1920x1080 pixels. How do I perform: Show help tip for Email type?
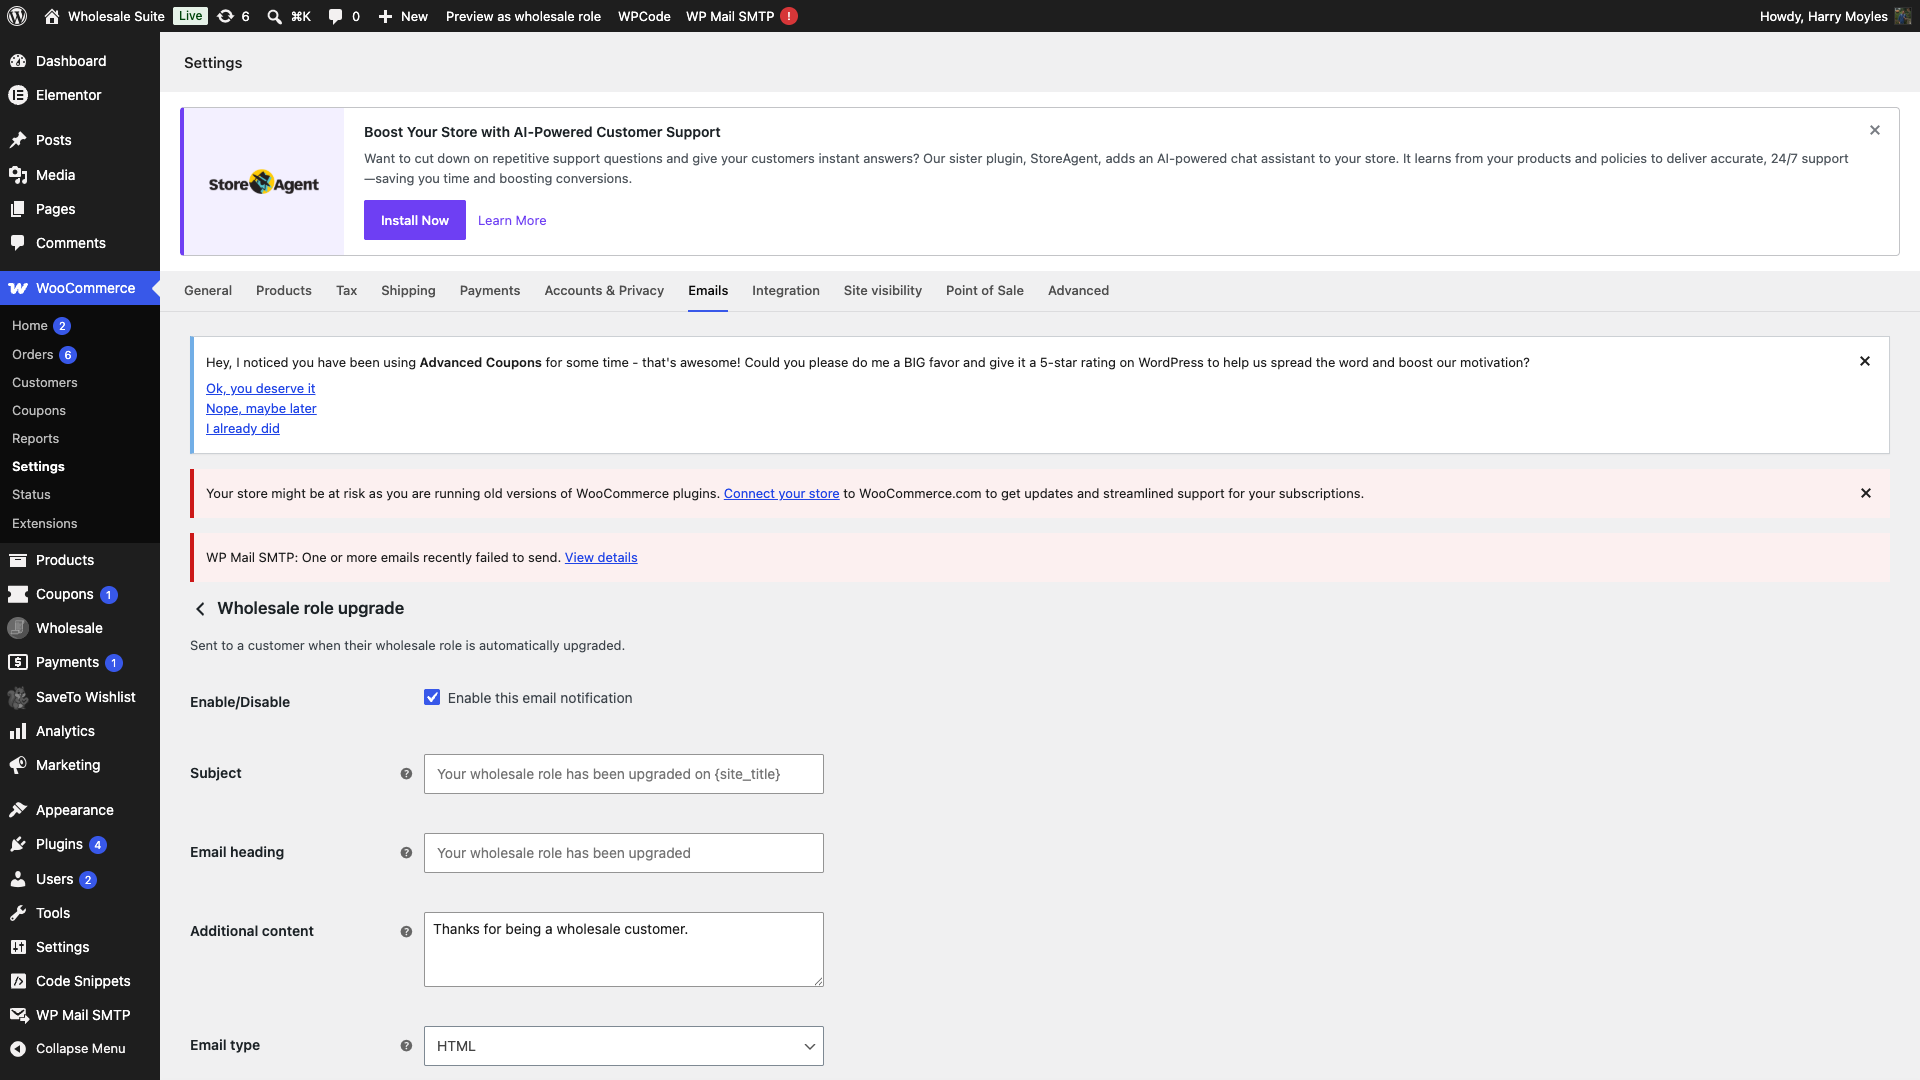pyautogui.click(x=406, y=1046)
